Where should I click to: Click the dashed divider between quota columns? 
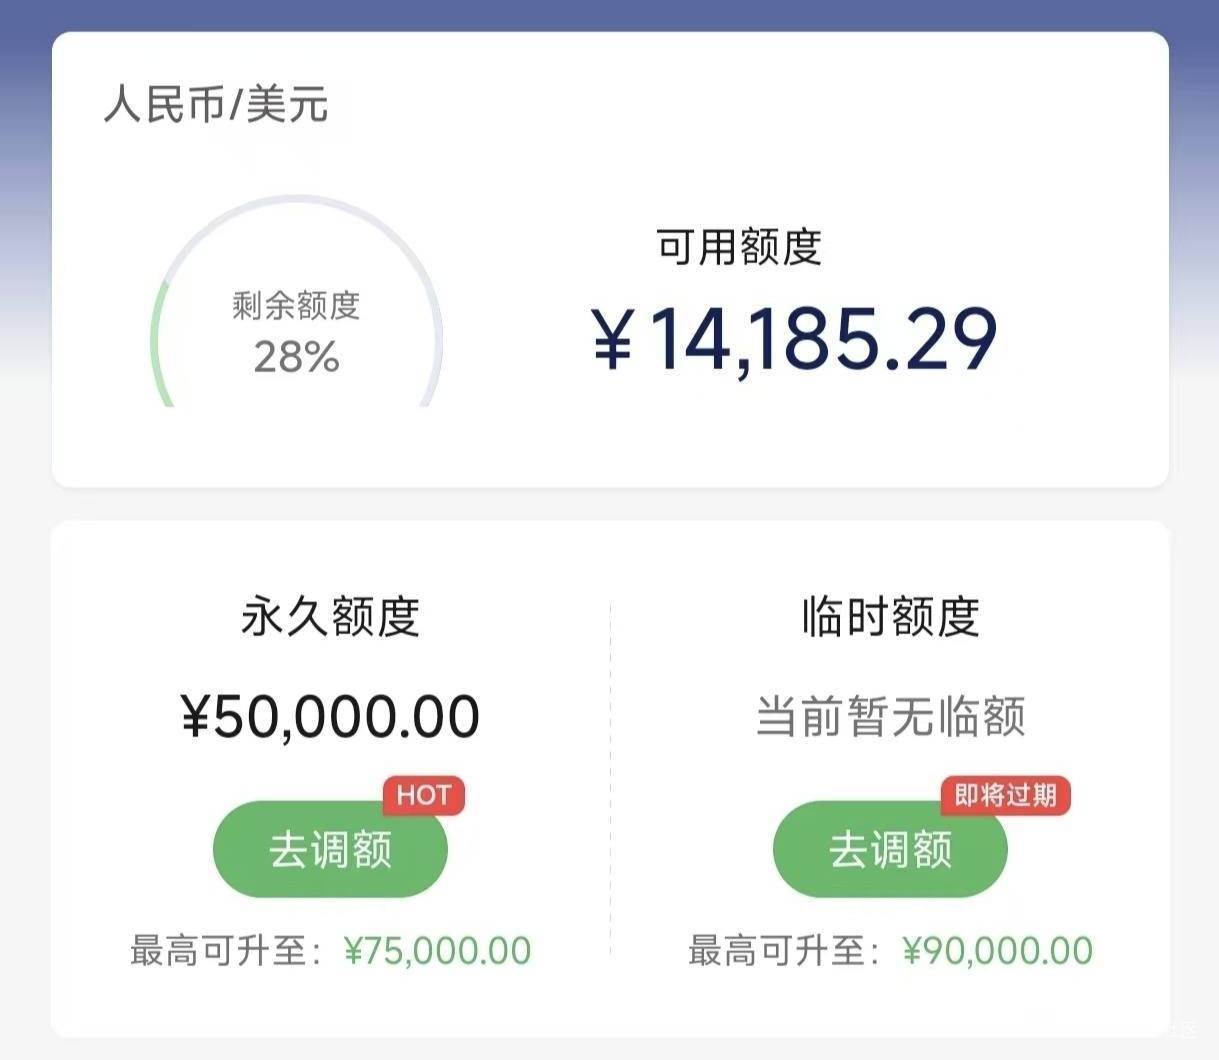(x=610, y=780)
